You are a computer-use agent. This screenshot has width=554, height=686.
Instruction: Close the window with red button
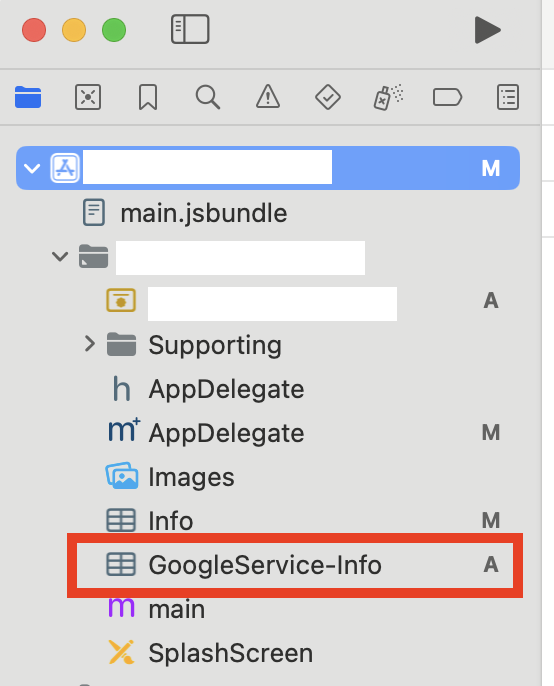[x=34, y=30]
